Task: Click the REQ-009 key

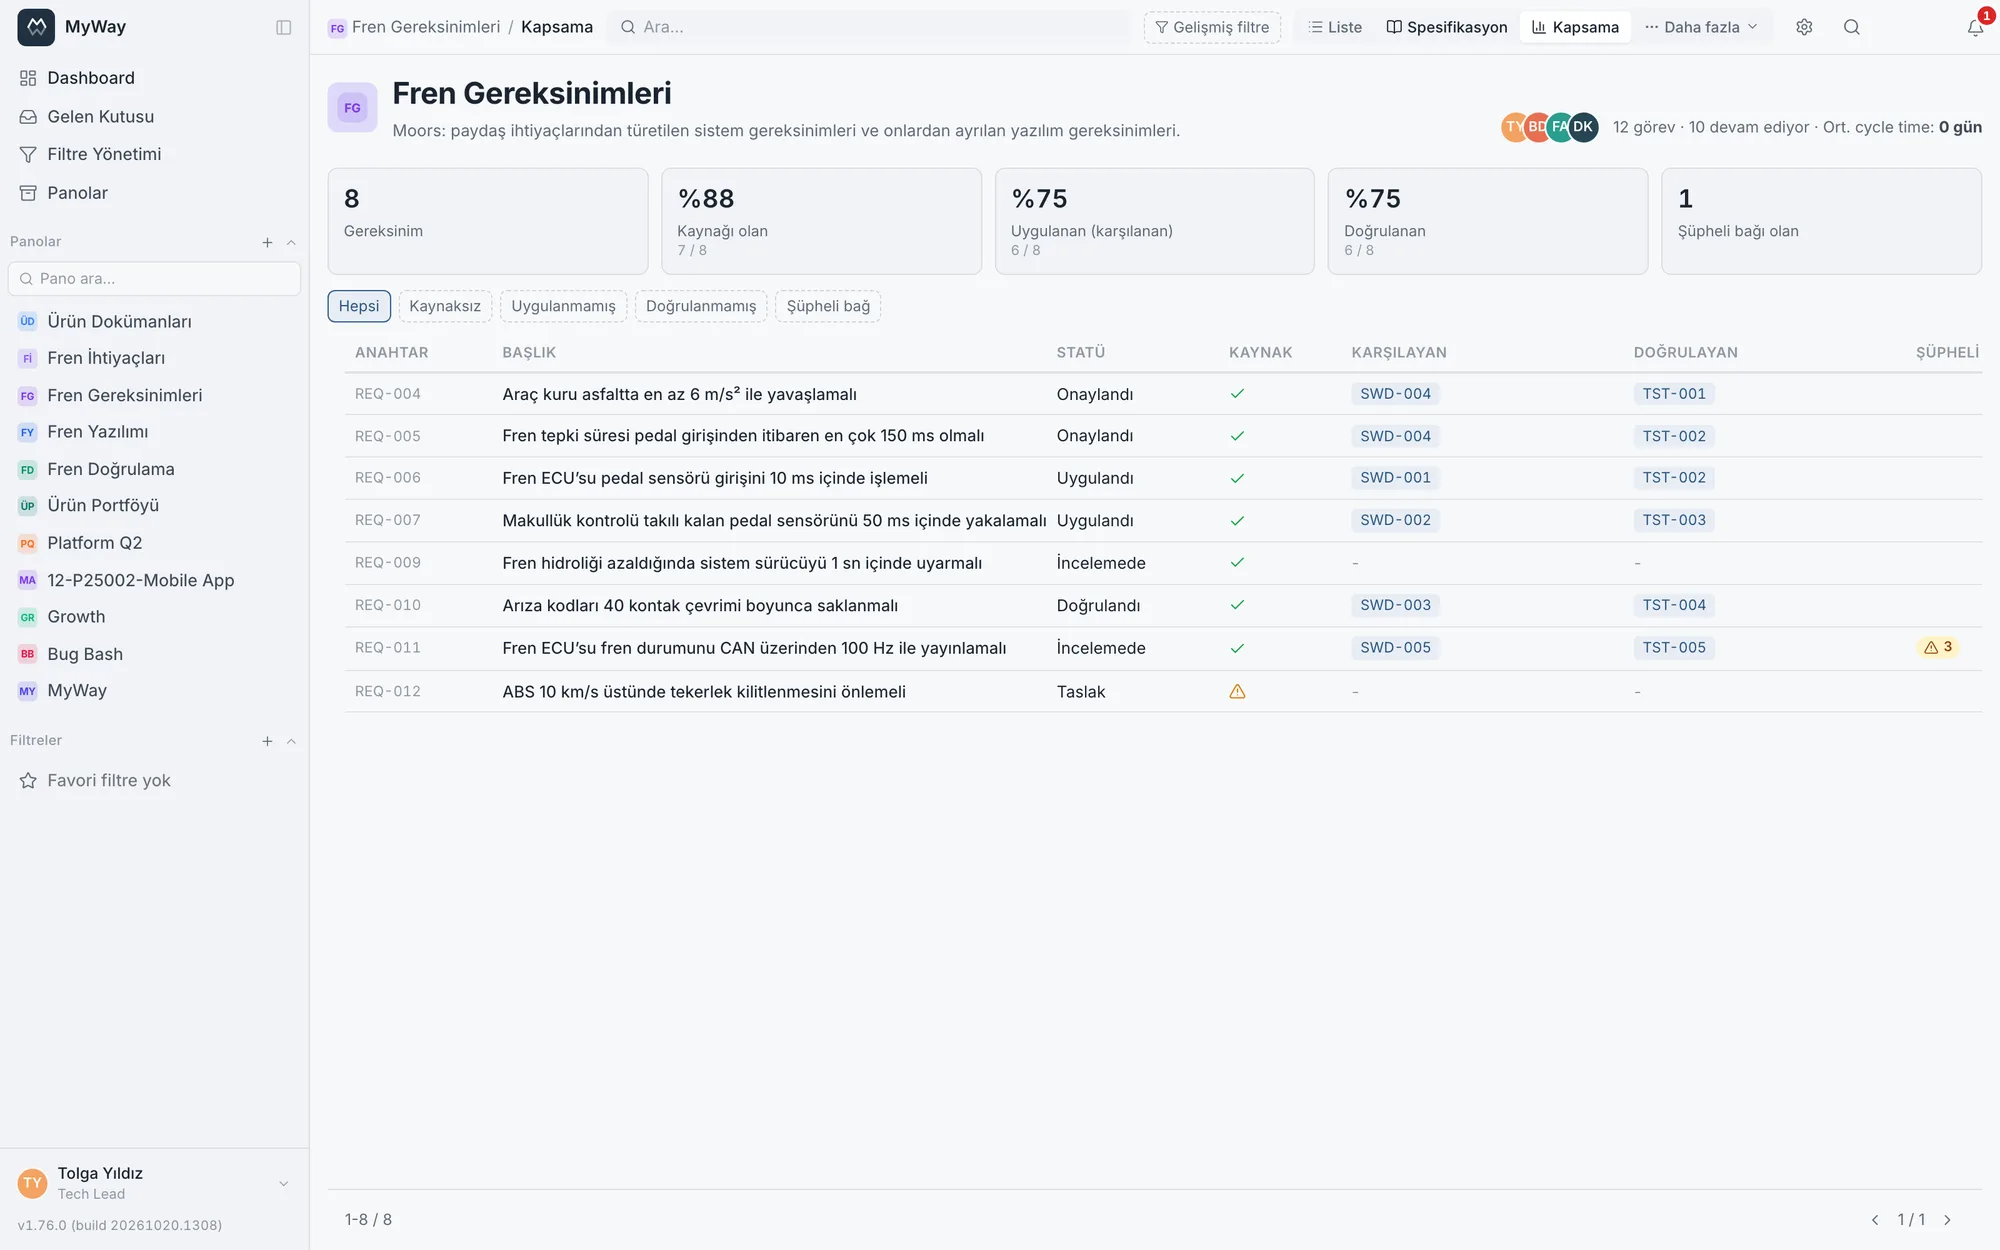Action: coord(388,563)
